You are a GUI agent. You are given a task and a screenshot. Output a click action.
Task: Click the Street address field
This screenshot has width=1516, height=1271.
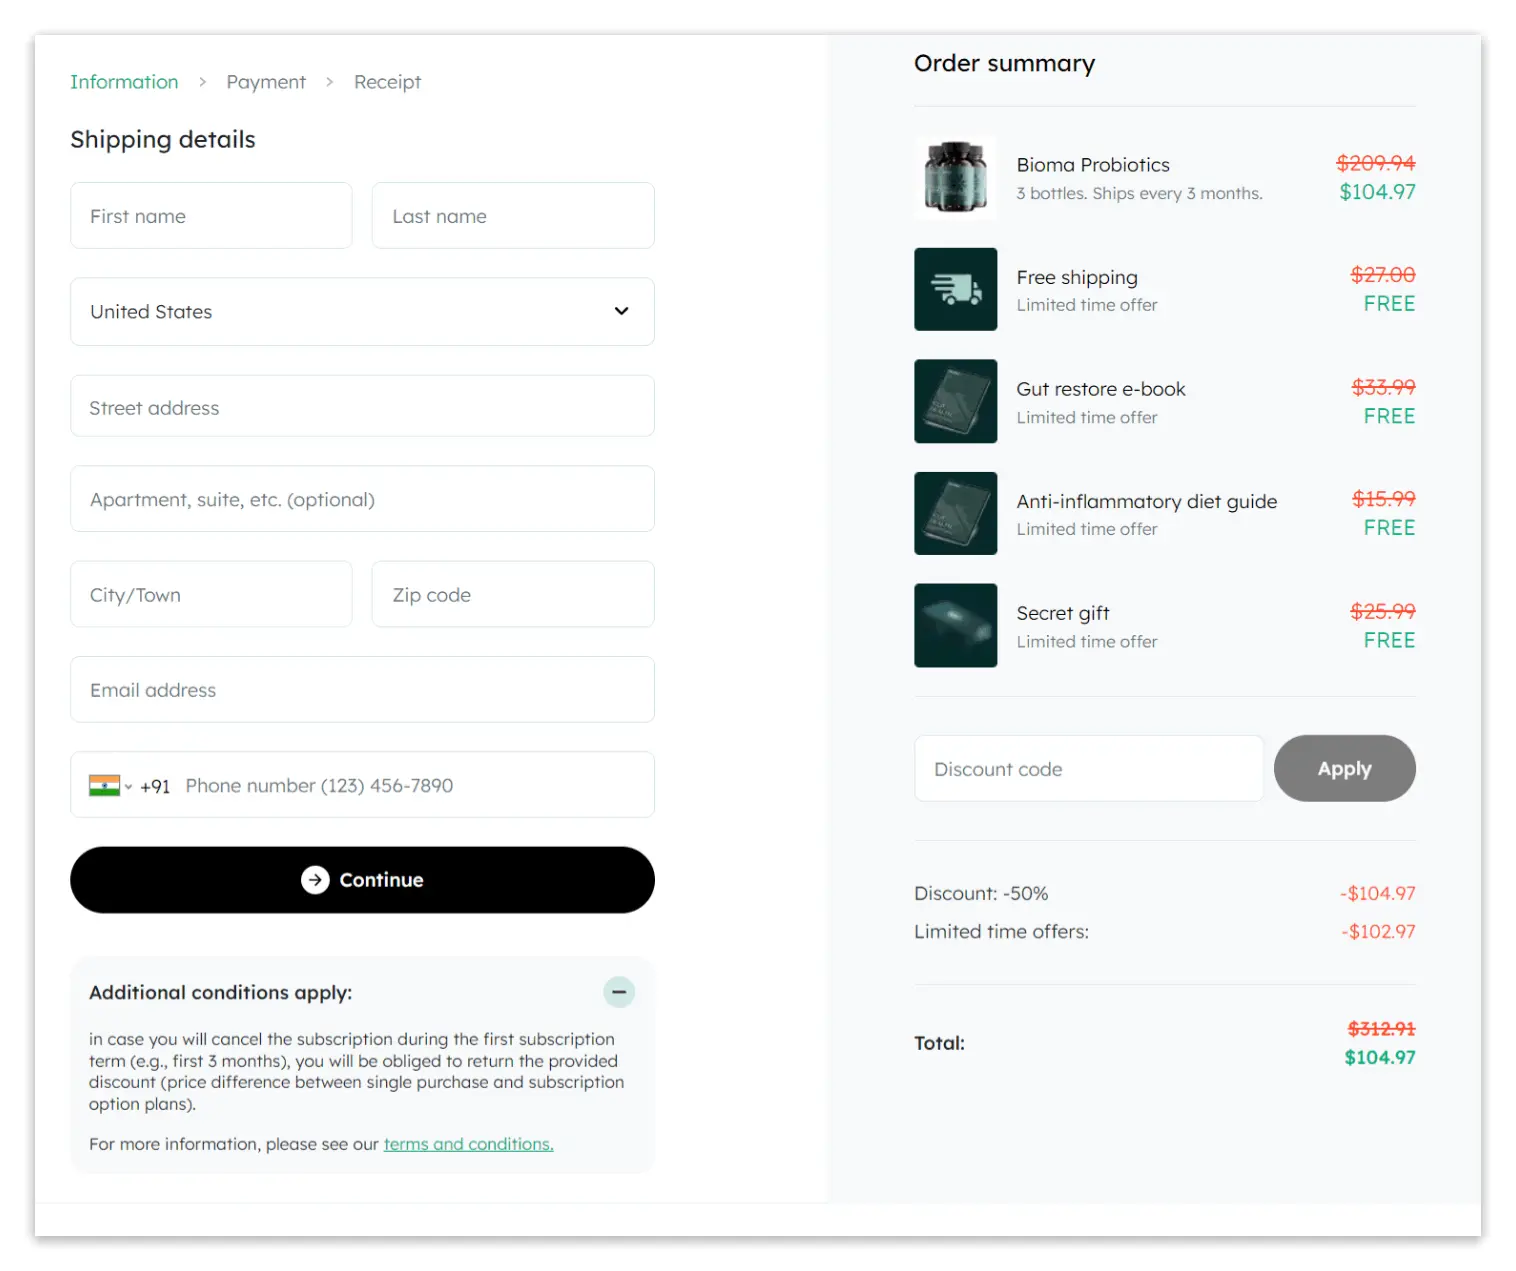(362, 406)
